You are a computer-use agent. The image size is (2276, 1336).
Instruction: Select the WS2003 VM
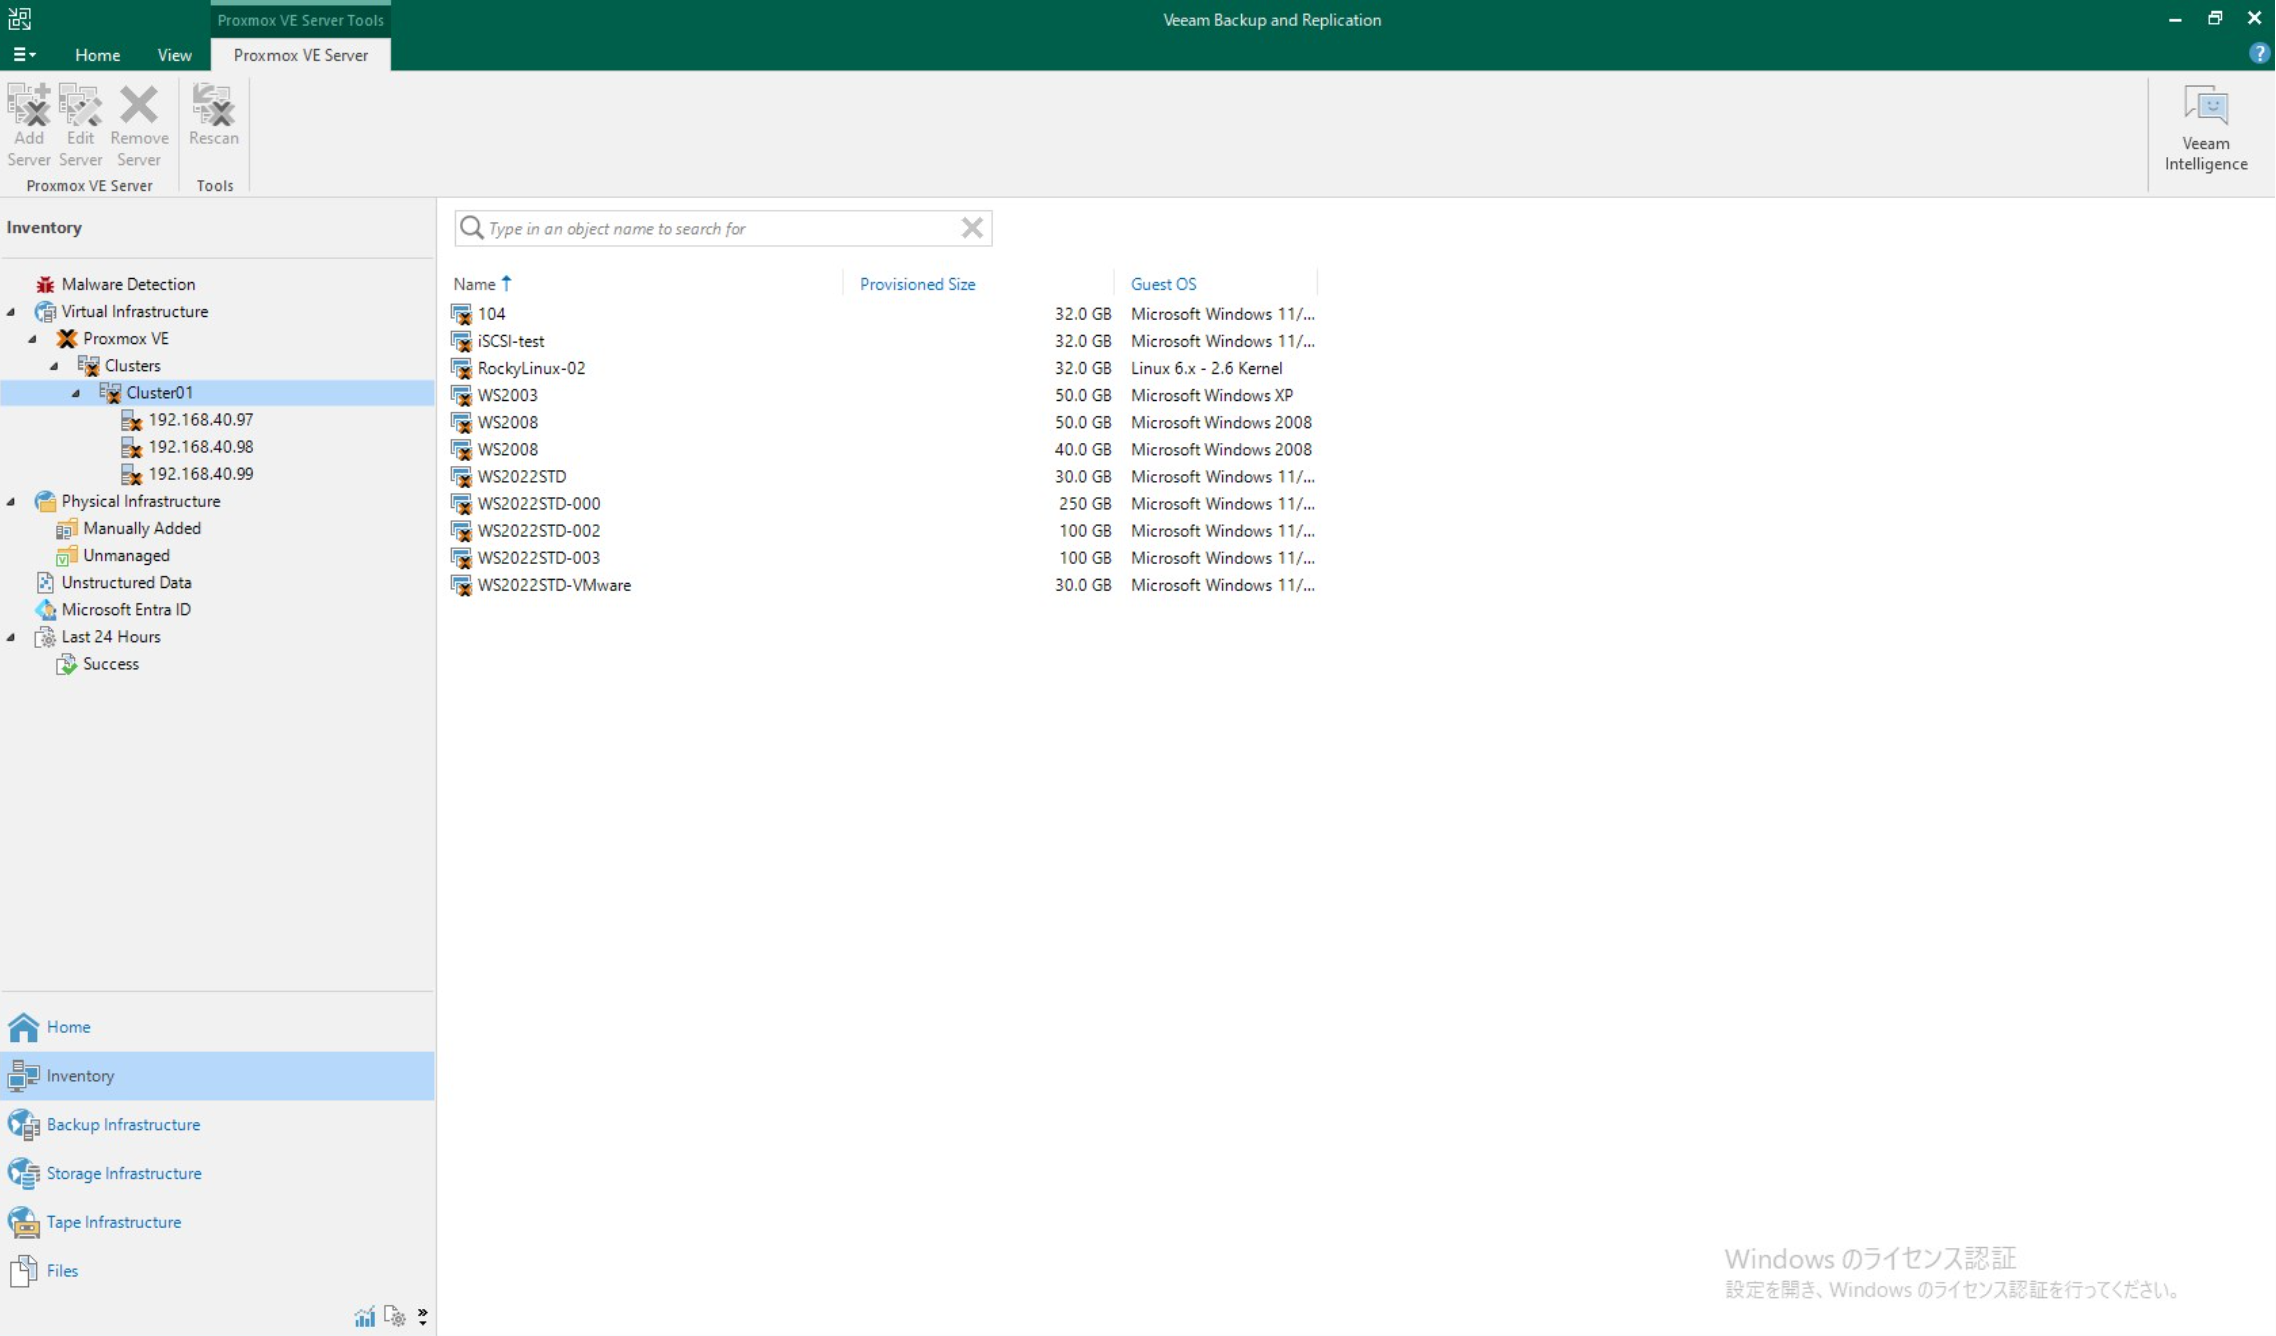(507, 395)
